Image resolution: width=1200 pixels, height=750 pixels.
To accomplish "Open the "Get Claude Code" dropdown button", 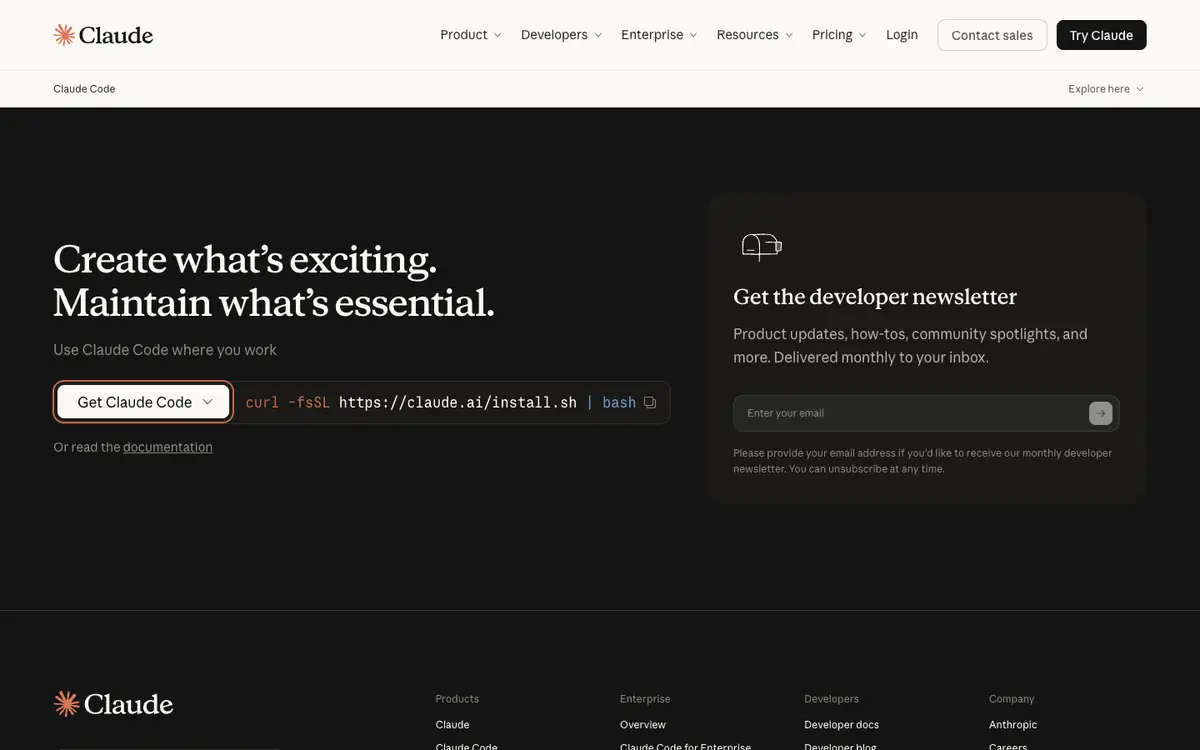I will [144, 402].
